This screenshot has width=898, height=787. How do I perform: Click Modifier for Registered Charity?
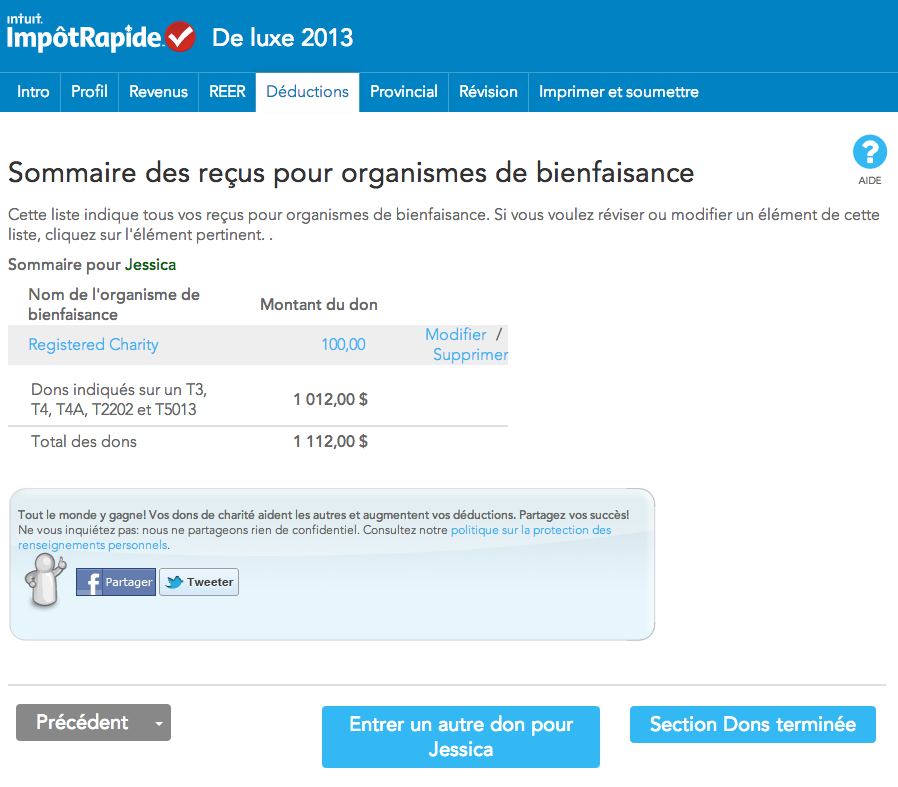click(455, 335)
